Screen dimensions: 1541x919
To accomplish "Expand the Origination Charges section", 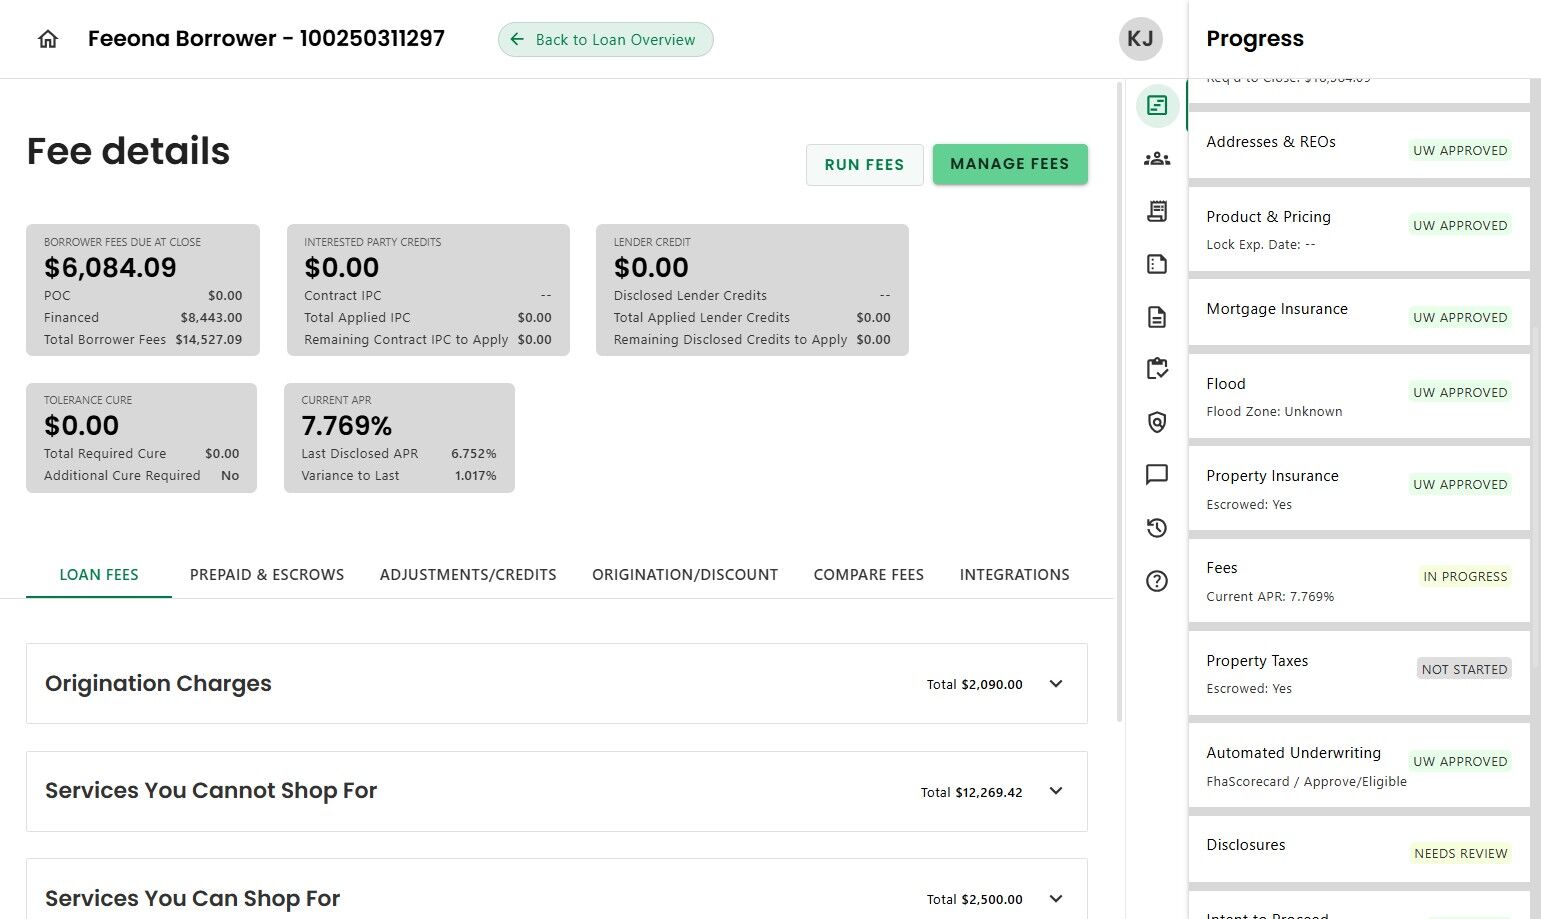I will (1056, 684).
